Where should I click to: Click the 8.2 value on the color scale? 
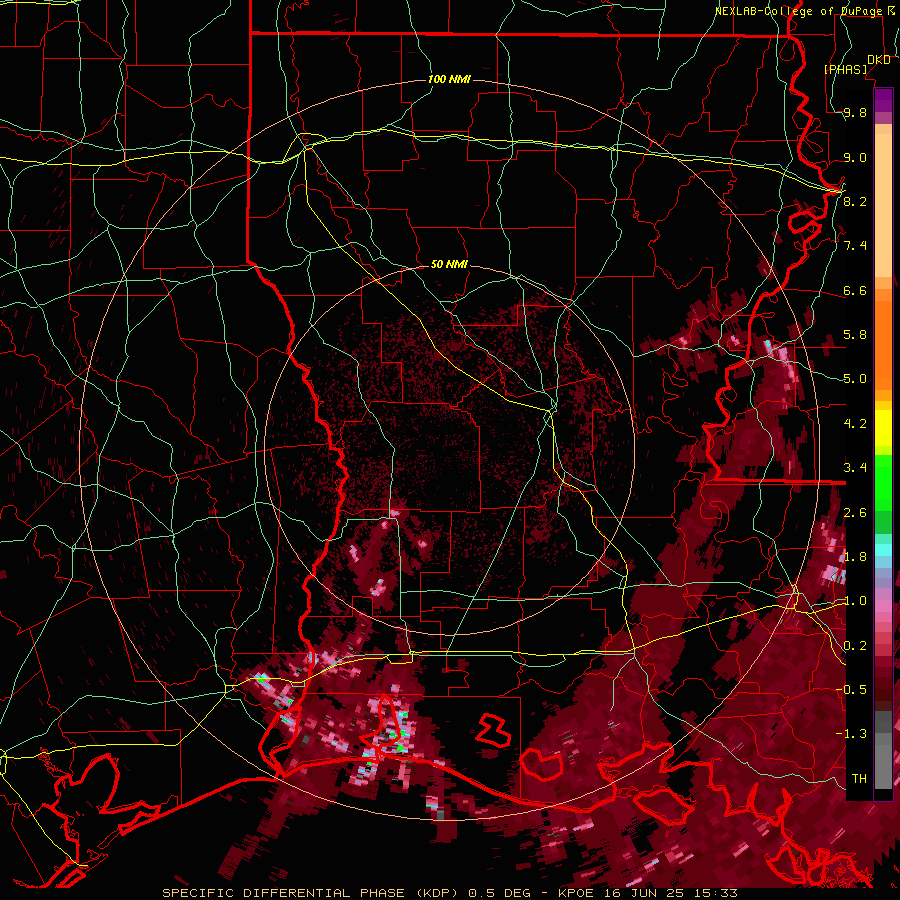point(855,201)
